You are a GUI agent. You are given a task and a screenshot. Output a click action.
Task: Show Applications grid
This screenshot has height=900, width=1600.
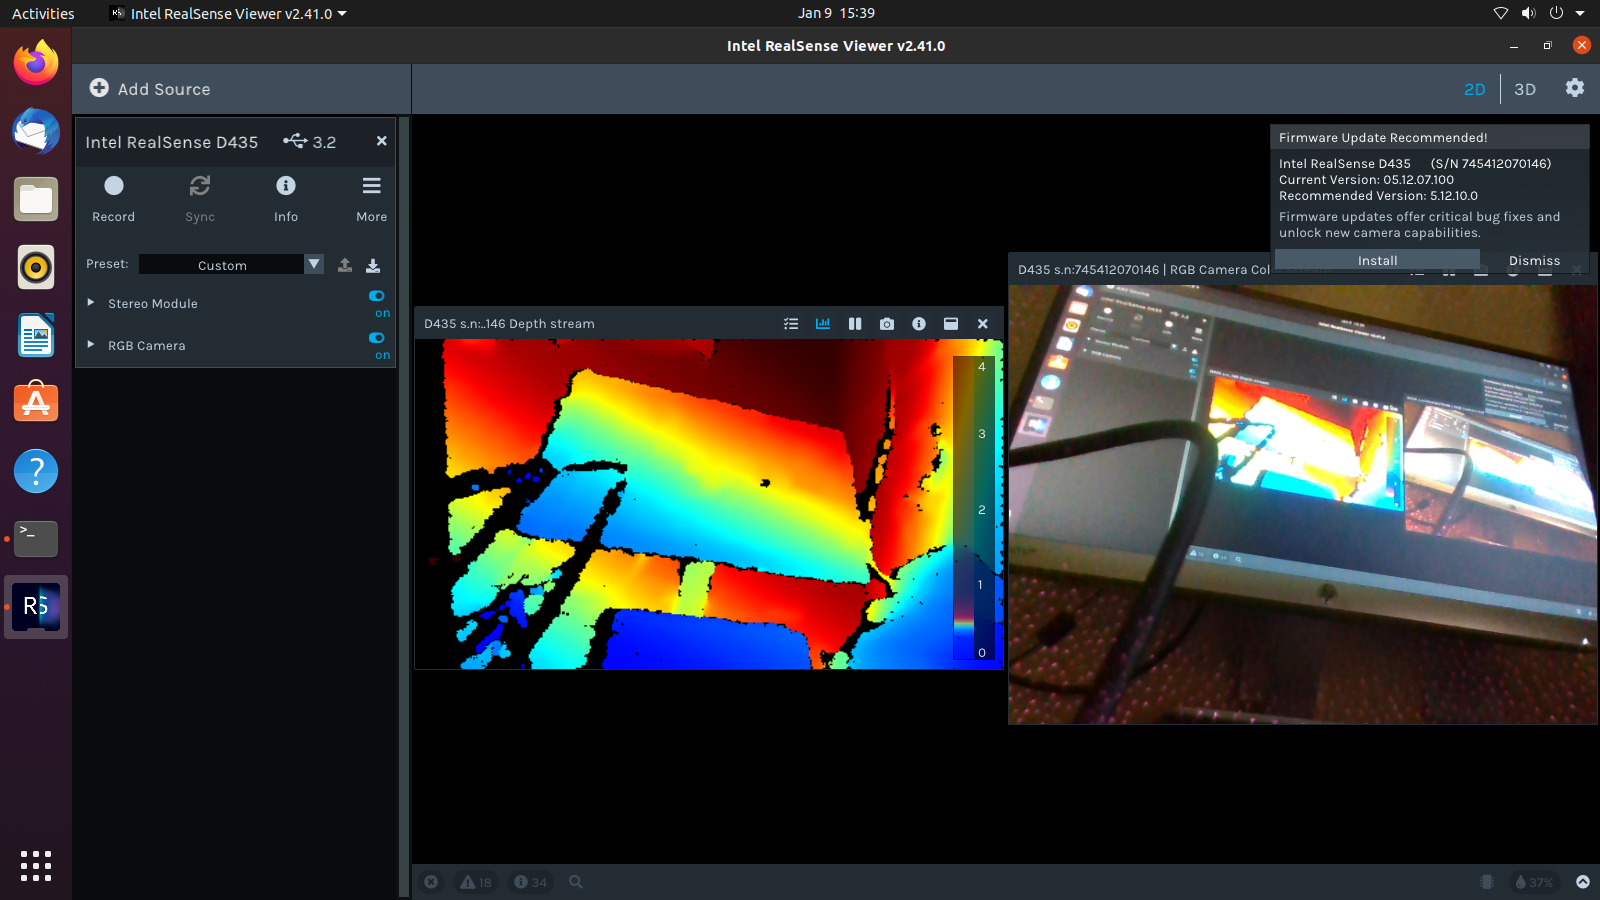click(36, 866)
